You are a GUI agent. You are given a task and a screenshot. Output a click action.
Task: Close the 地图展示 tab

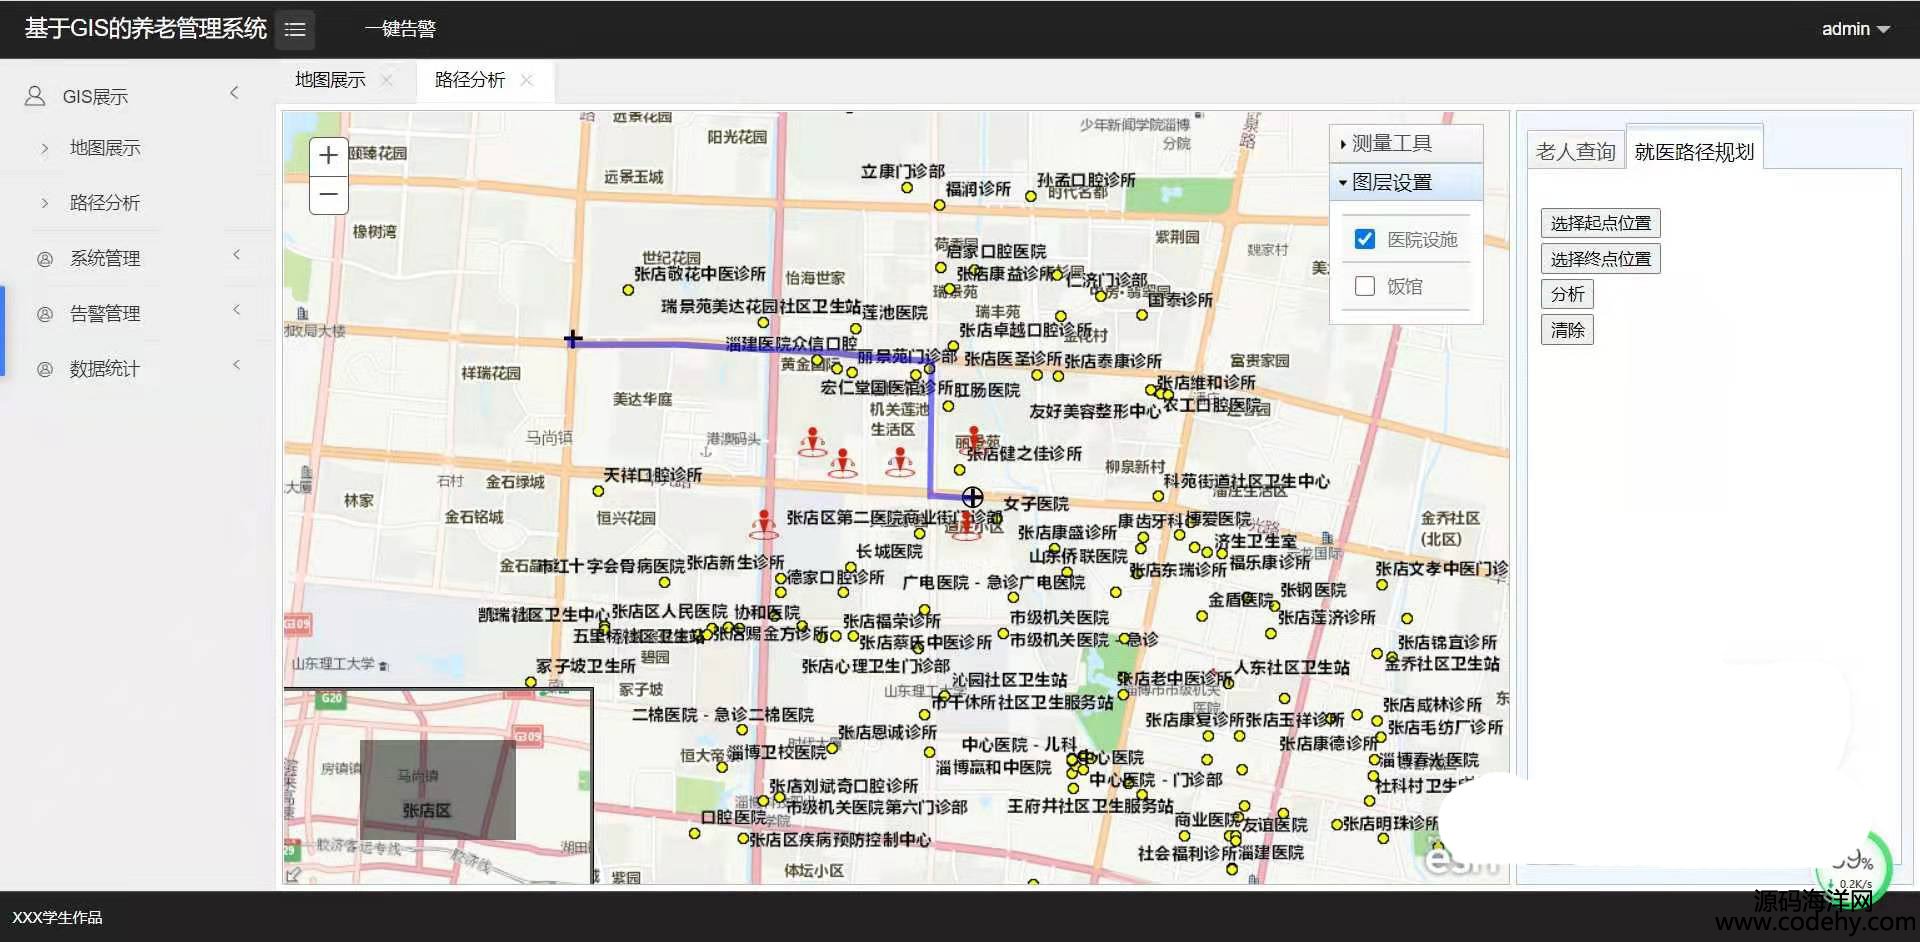(387, 80)
